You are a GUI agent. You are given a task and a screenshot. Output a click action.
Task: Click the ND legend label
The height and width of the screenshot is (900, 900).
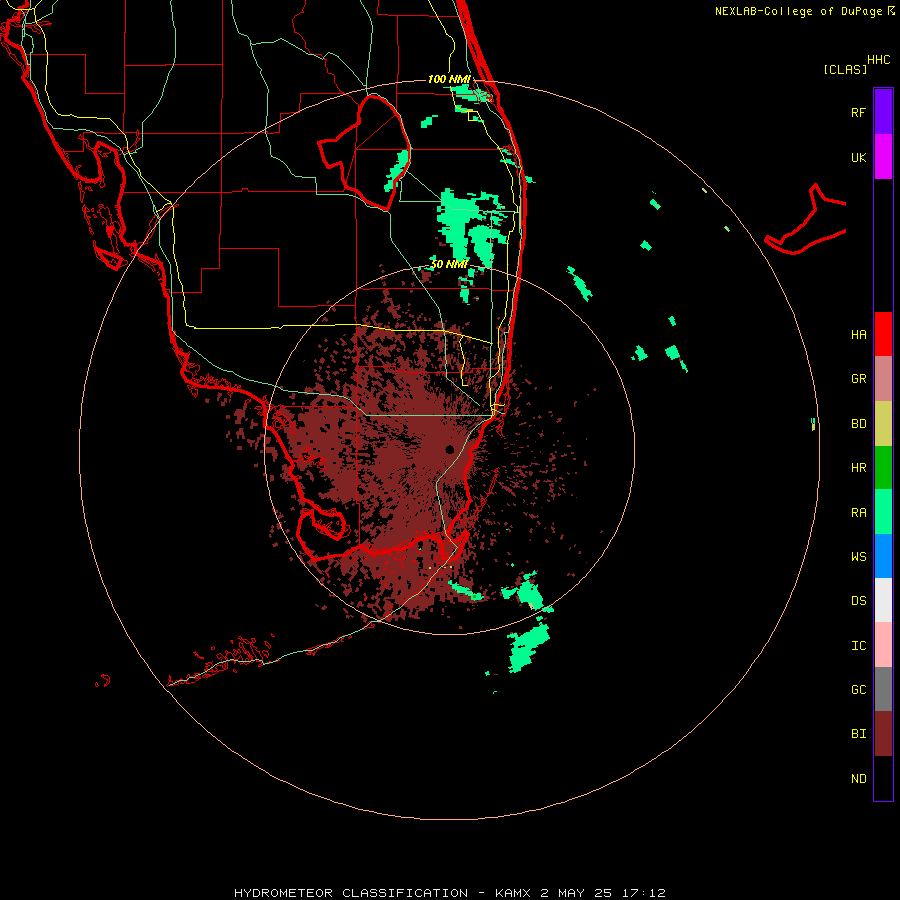click(858, 779)
